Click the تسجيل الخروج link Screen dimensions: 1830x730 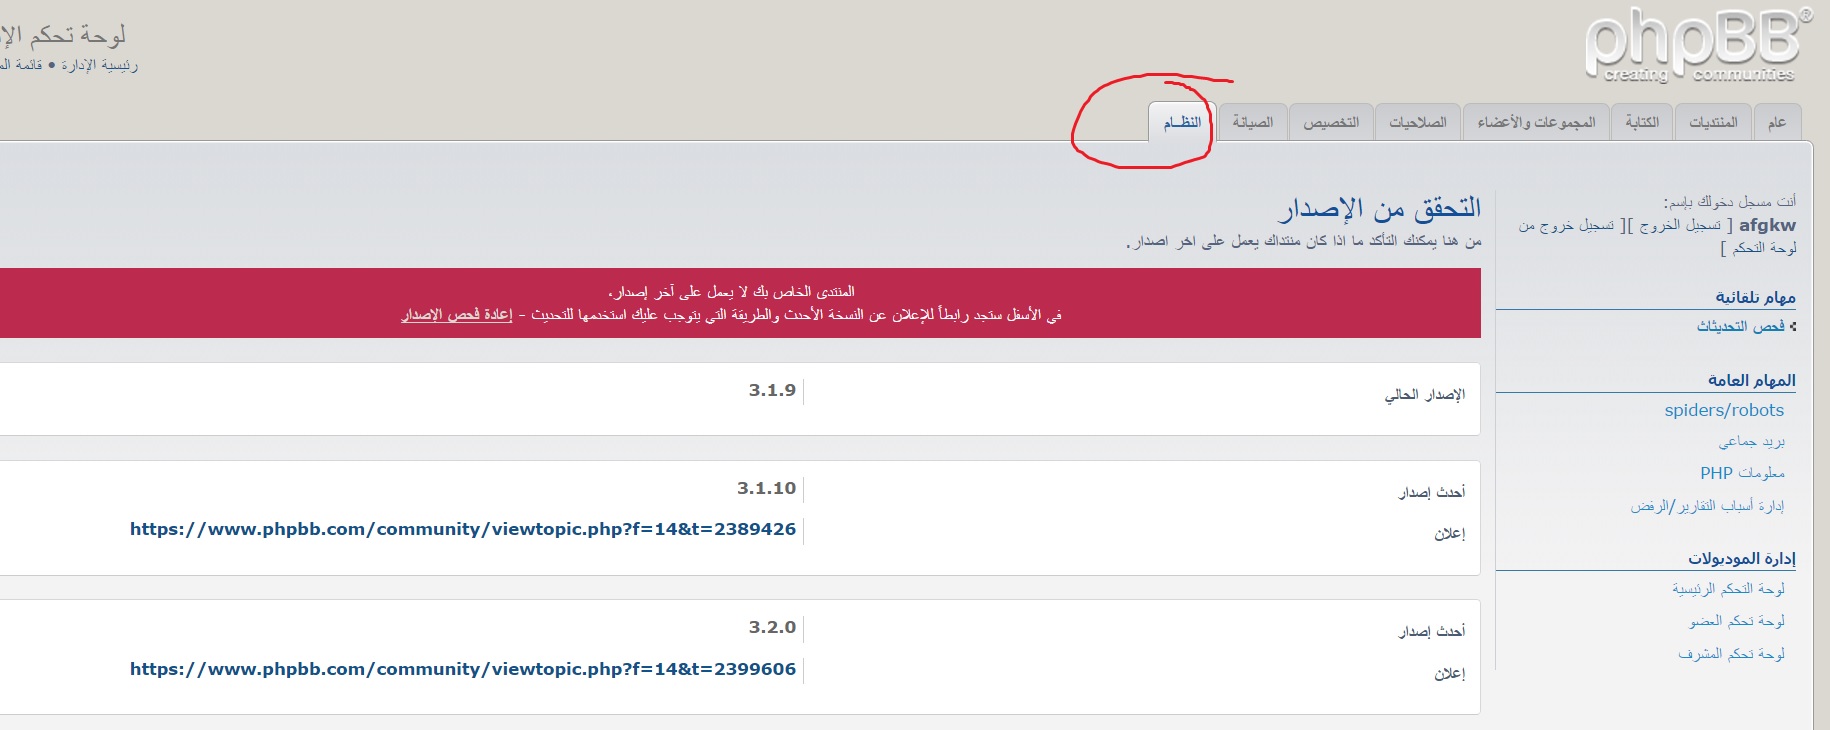point(1680,226)
